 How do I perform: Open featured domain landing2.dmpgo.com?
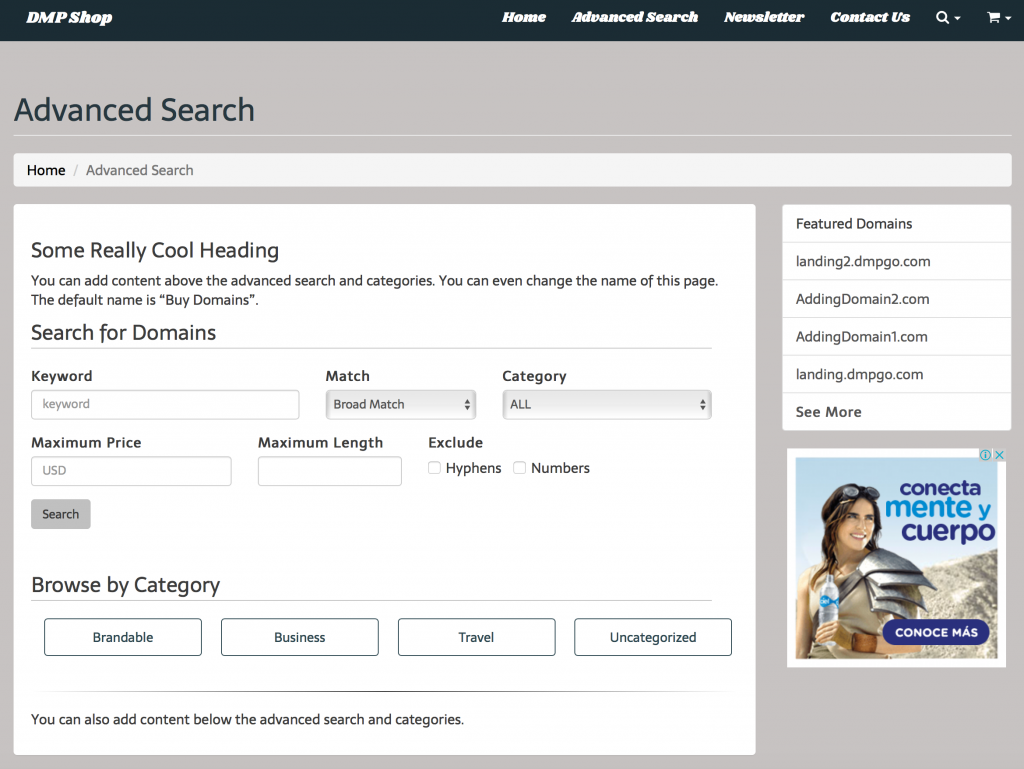coord(863,261)
